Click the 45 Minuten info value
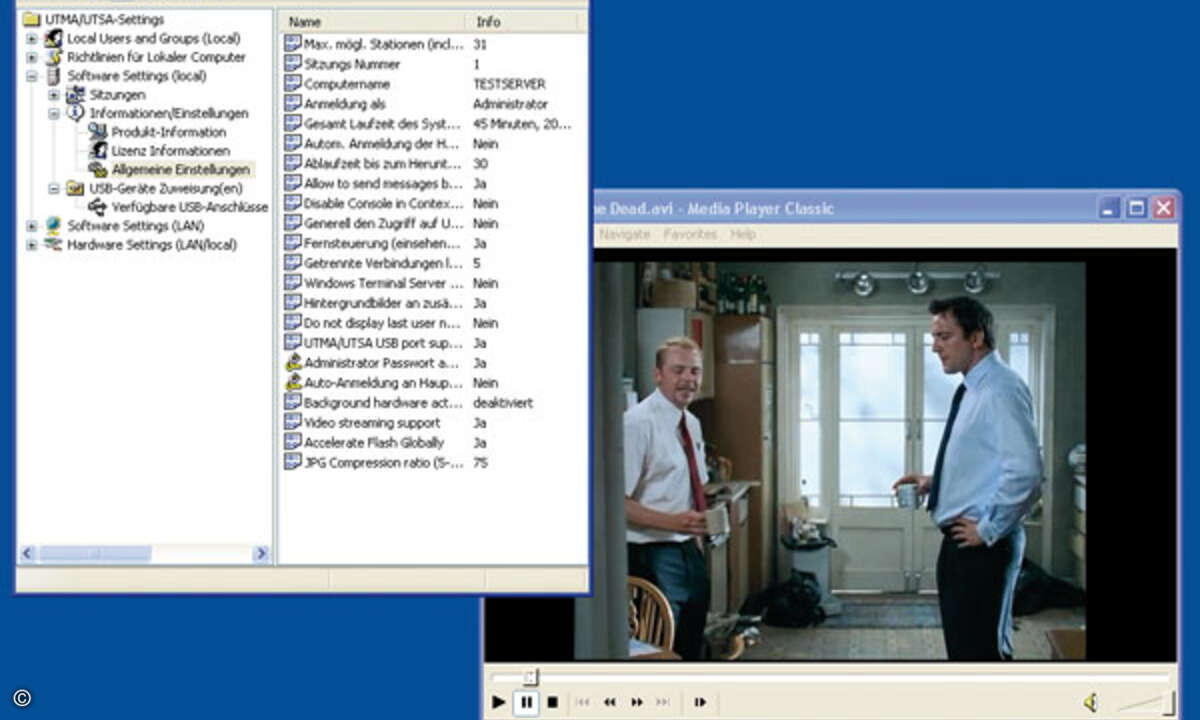 point(522,124)
